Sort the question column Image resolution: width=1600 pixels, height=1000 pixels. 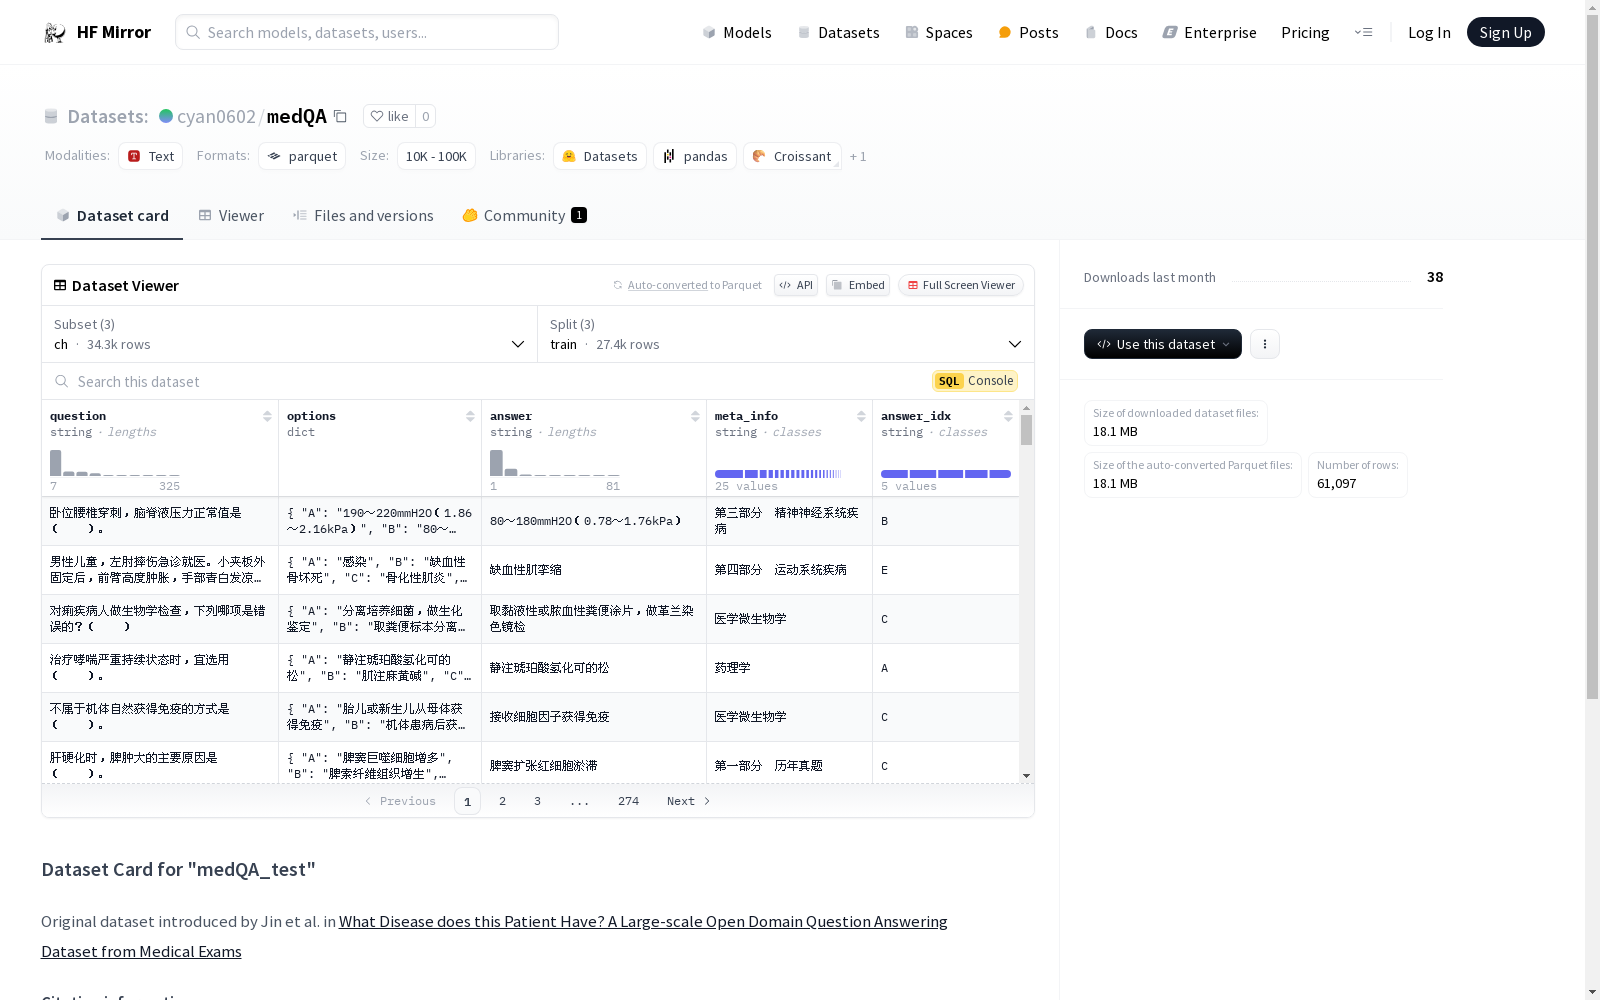267,416
